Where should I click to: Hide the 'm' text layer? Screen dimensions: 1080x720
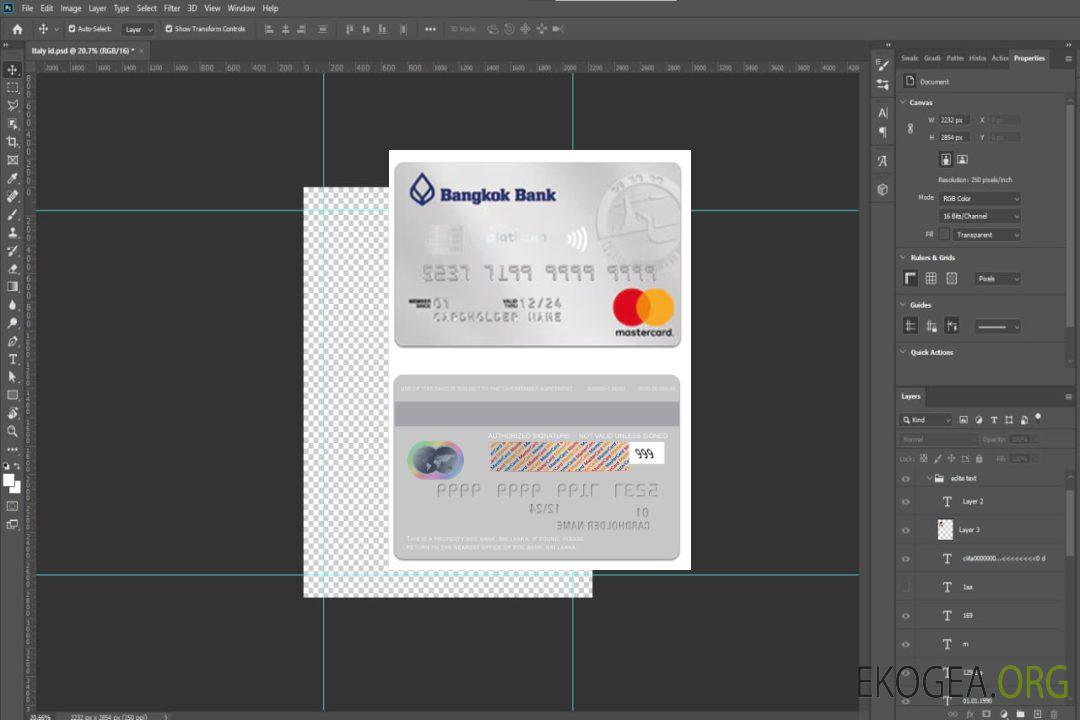(x=906, y=645)
